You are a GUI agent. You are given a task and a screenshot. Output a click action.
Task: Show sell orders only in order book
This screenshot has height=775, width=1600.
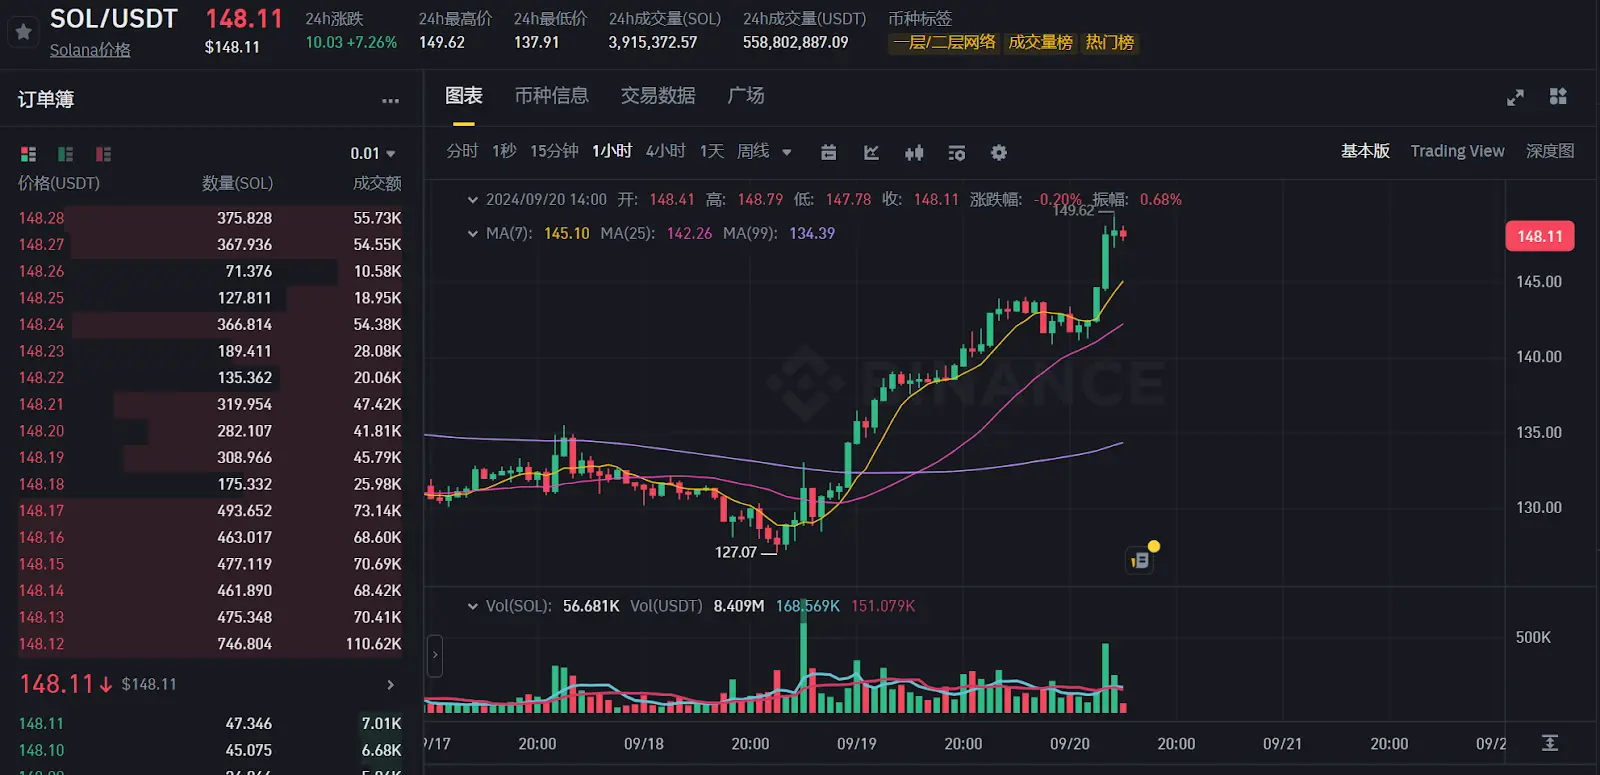point(103,154)
